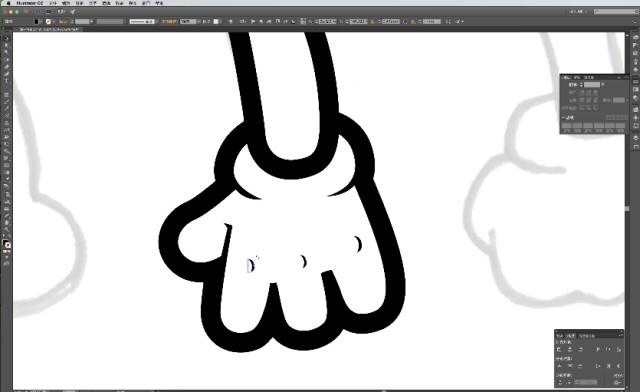Screen dimensions: 640x392
Task: Click the orange Opacity link in control bar
Action: click(169, 21)
